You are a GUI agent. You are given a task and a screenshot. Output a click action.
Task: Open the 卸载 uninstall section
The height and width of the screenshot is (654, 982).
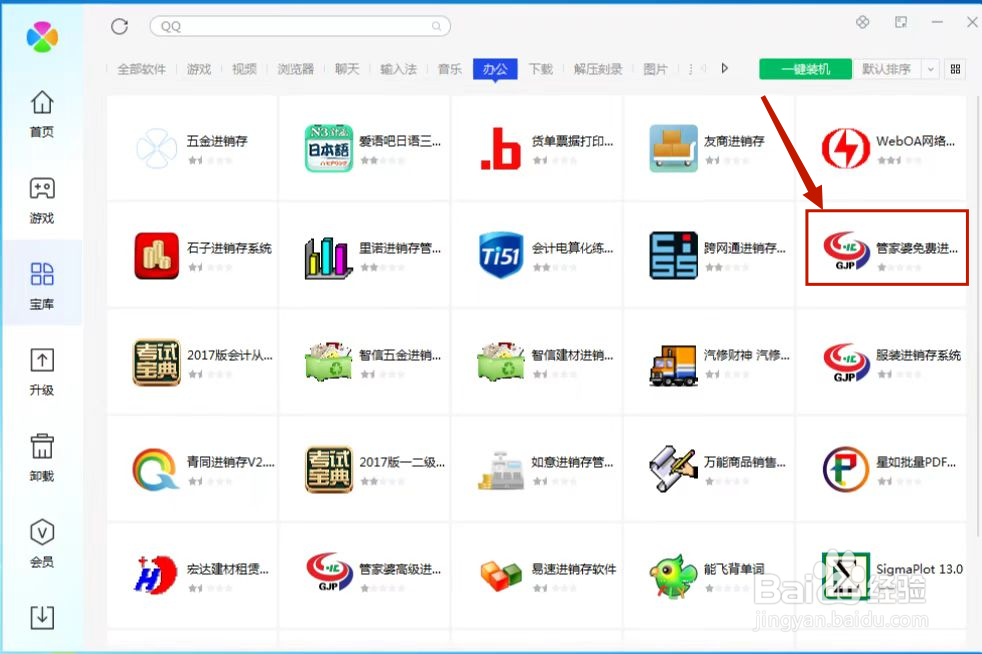click(42, 457)
